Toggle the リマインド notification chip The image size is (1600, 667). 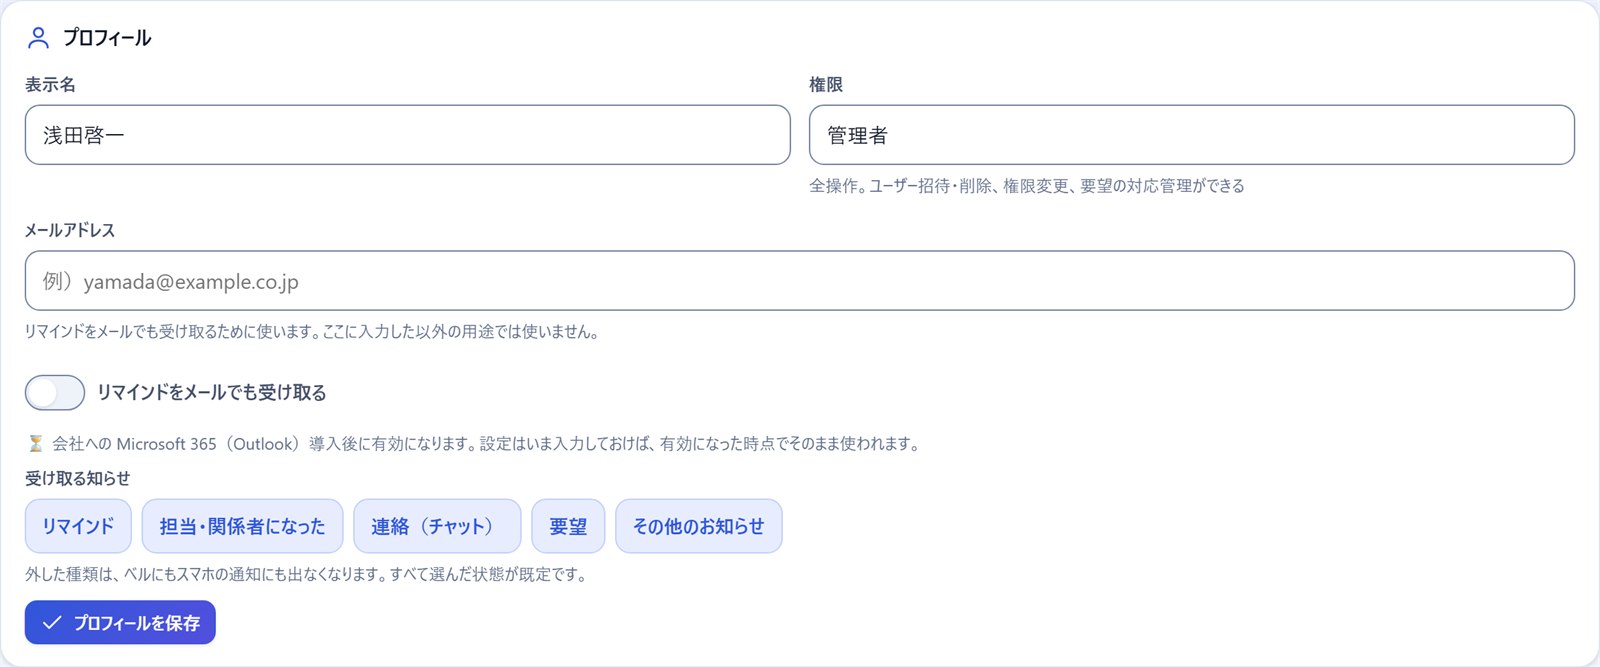(x=78, y=526)
